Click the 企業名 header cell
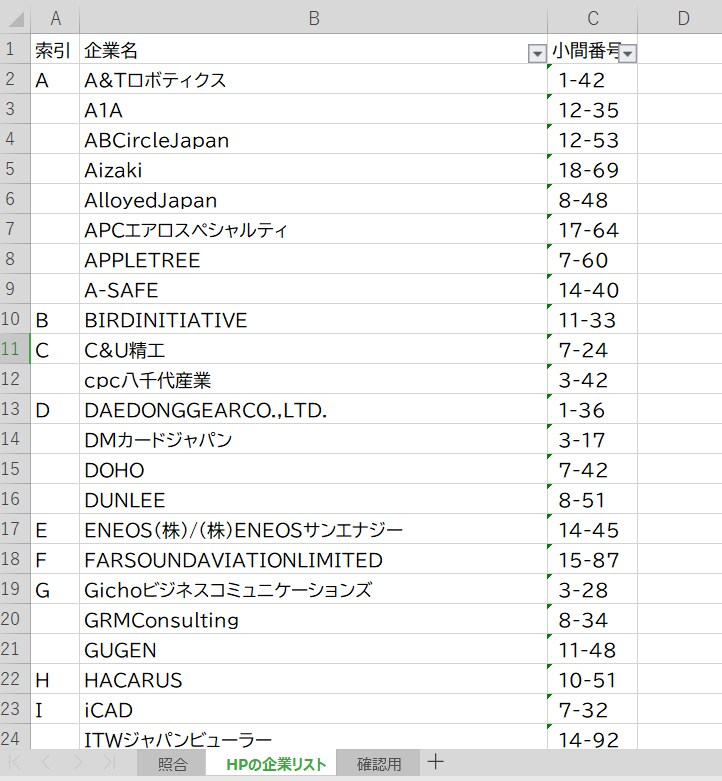 [314, 49]
